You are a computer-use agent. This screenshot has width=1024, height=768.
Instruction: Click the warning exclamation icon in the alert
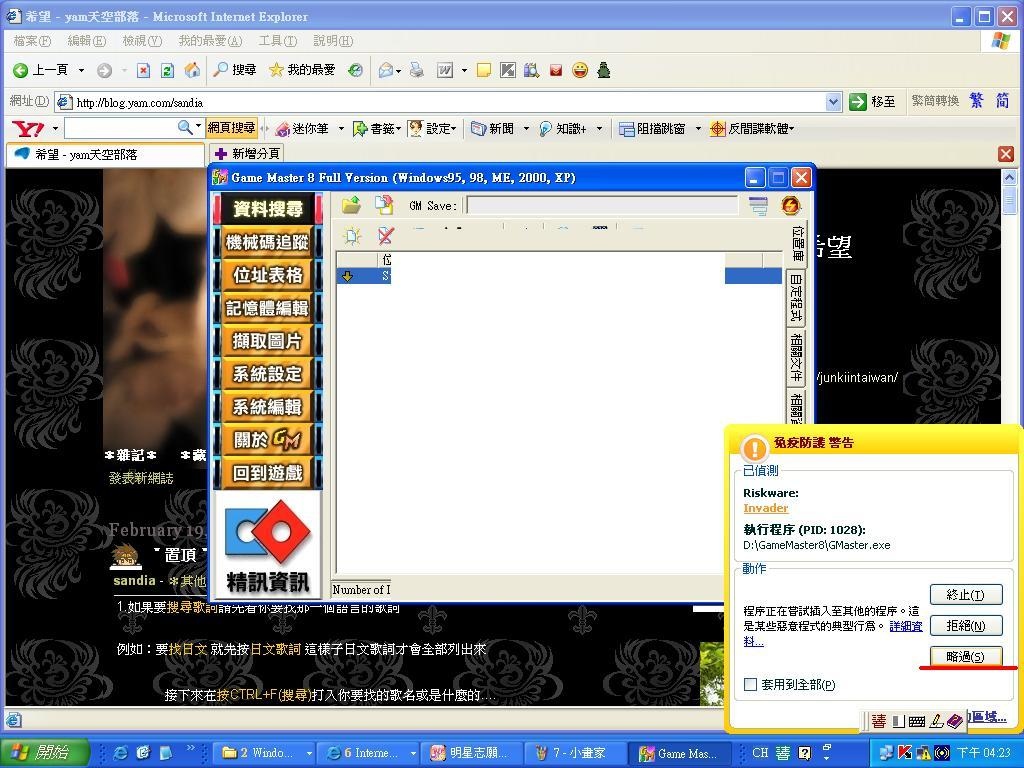click(x=754, y=449)
